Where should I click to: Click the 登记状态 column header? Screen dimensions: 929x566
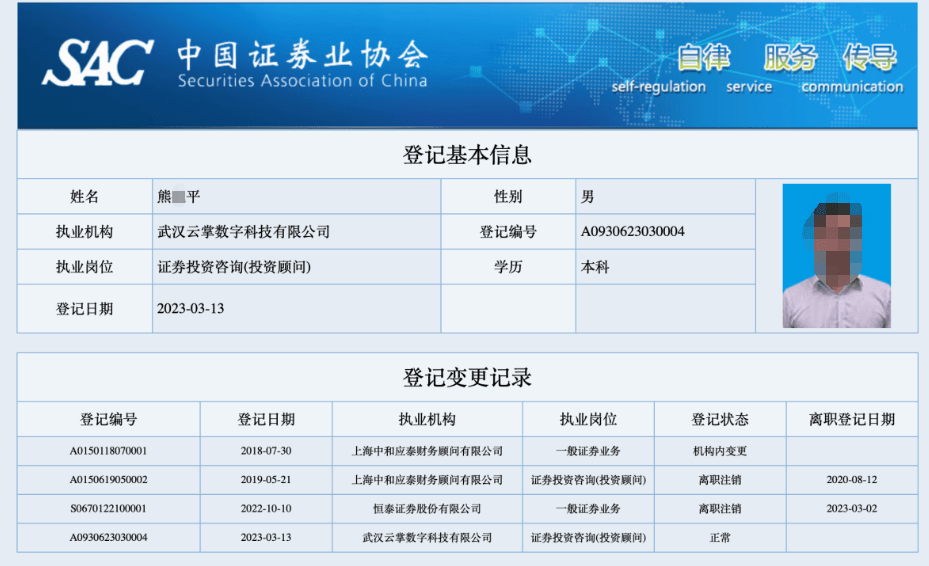coord(719,419)
